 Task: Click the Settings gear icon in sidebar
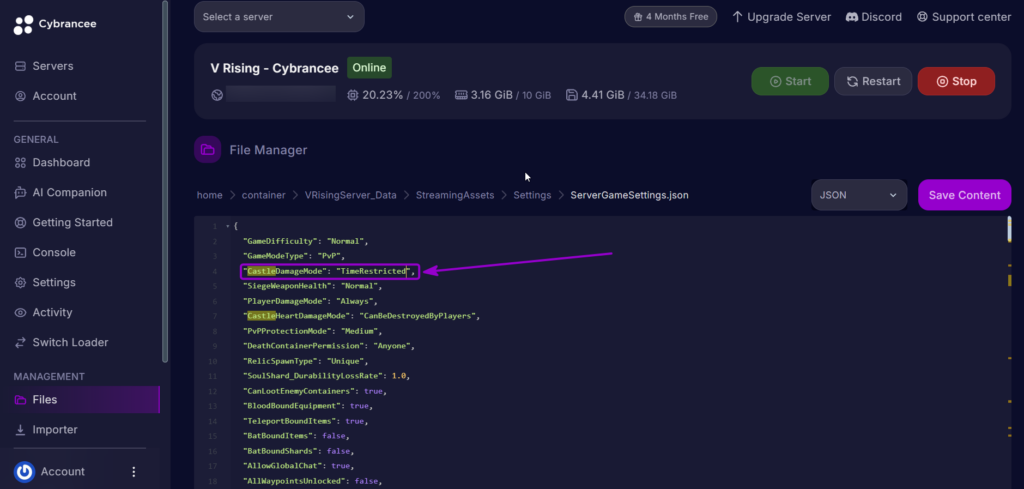(20, 283)
